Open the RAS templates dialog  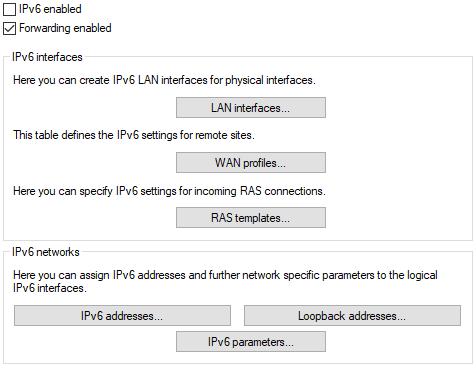pos(251,218)
